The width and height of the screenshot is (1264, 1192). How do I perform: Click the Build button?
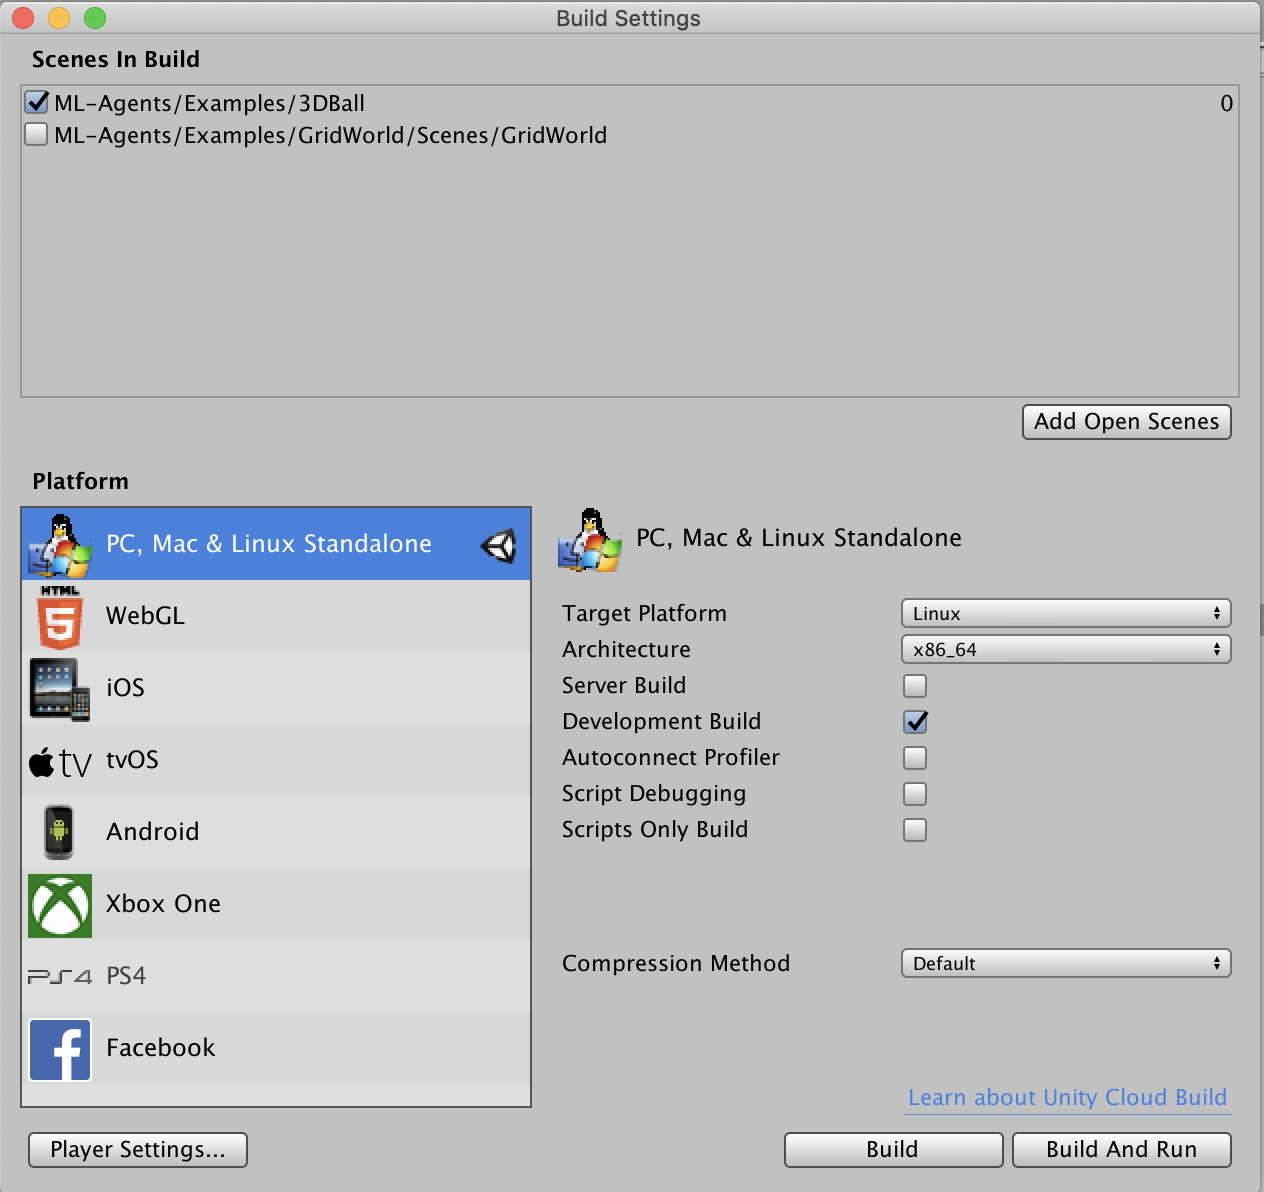[893, 1149]
